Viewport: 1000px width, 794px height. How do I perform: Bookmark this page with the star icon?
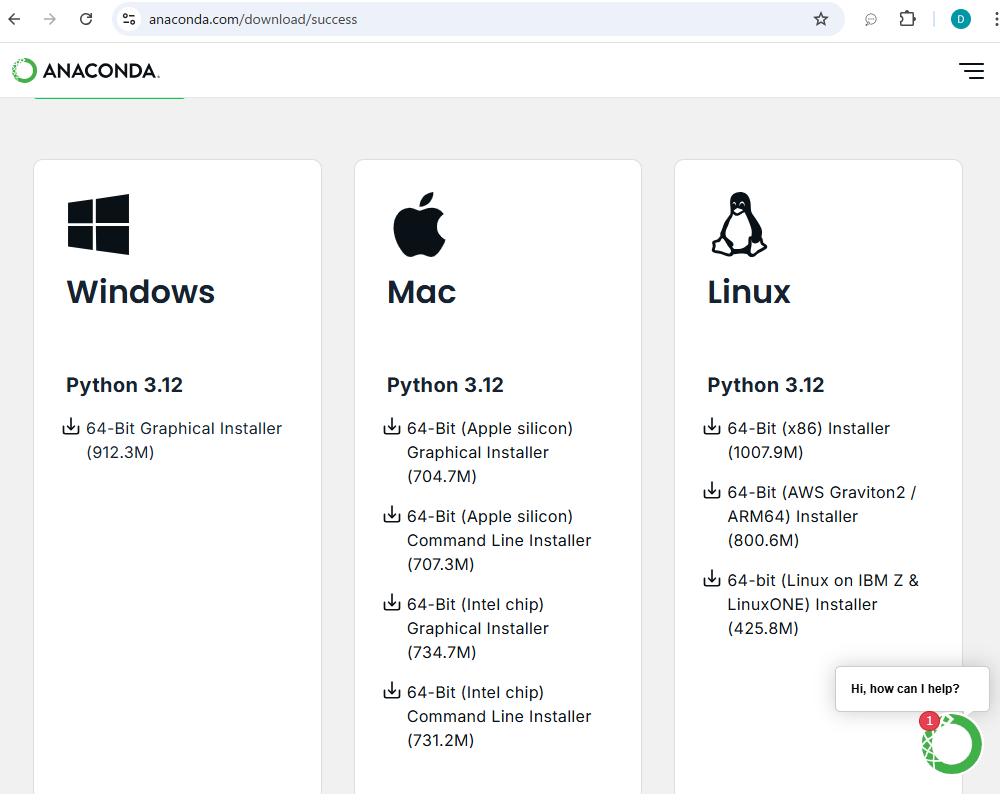click(821, 19)
